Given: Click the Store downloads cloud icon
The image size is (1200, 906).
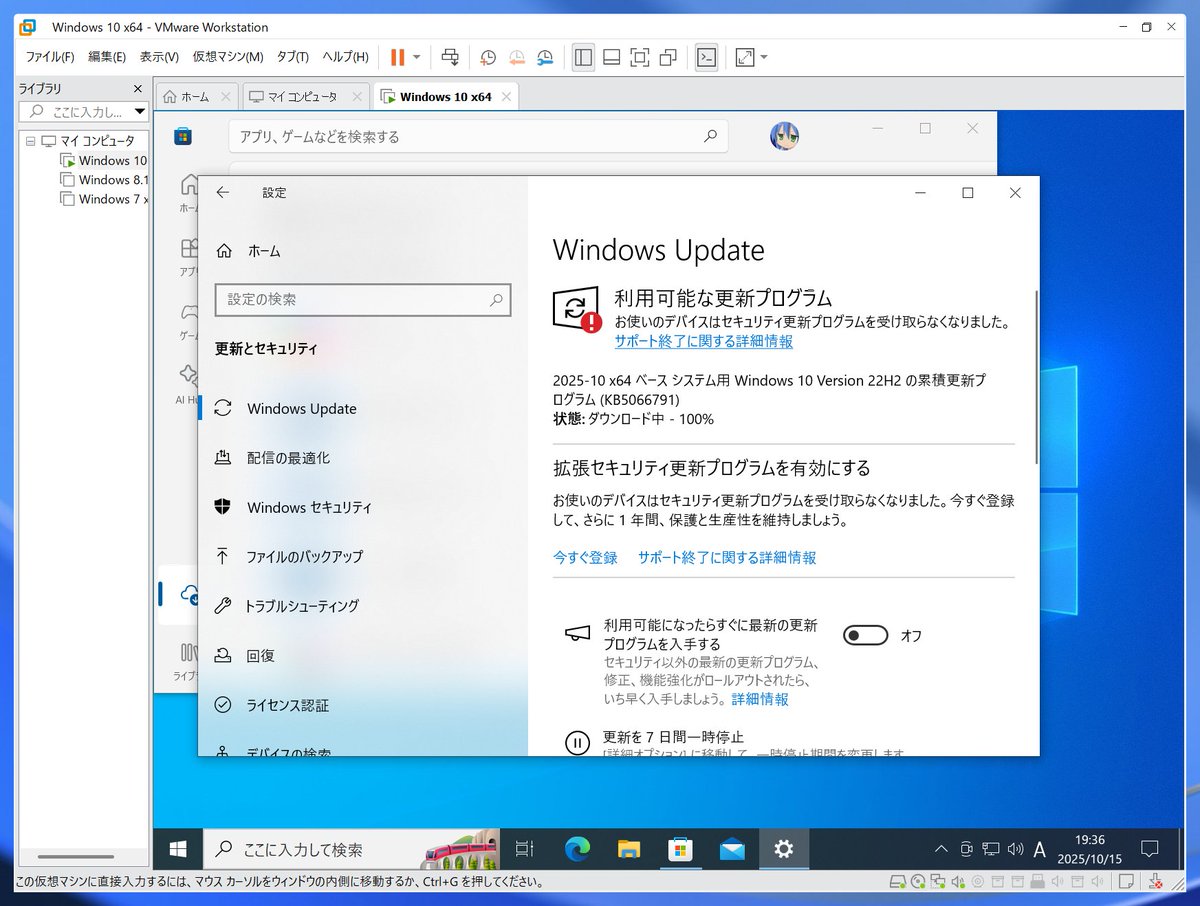Looking at the screenshot, I should point(188,595).
